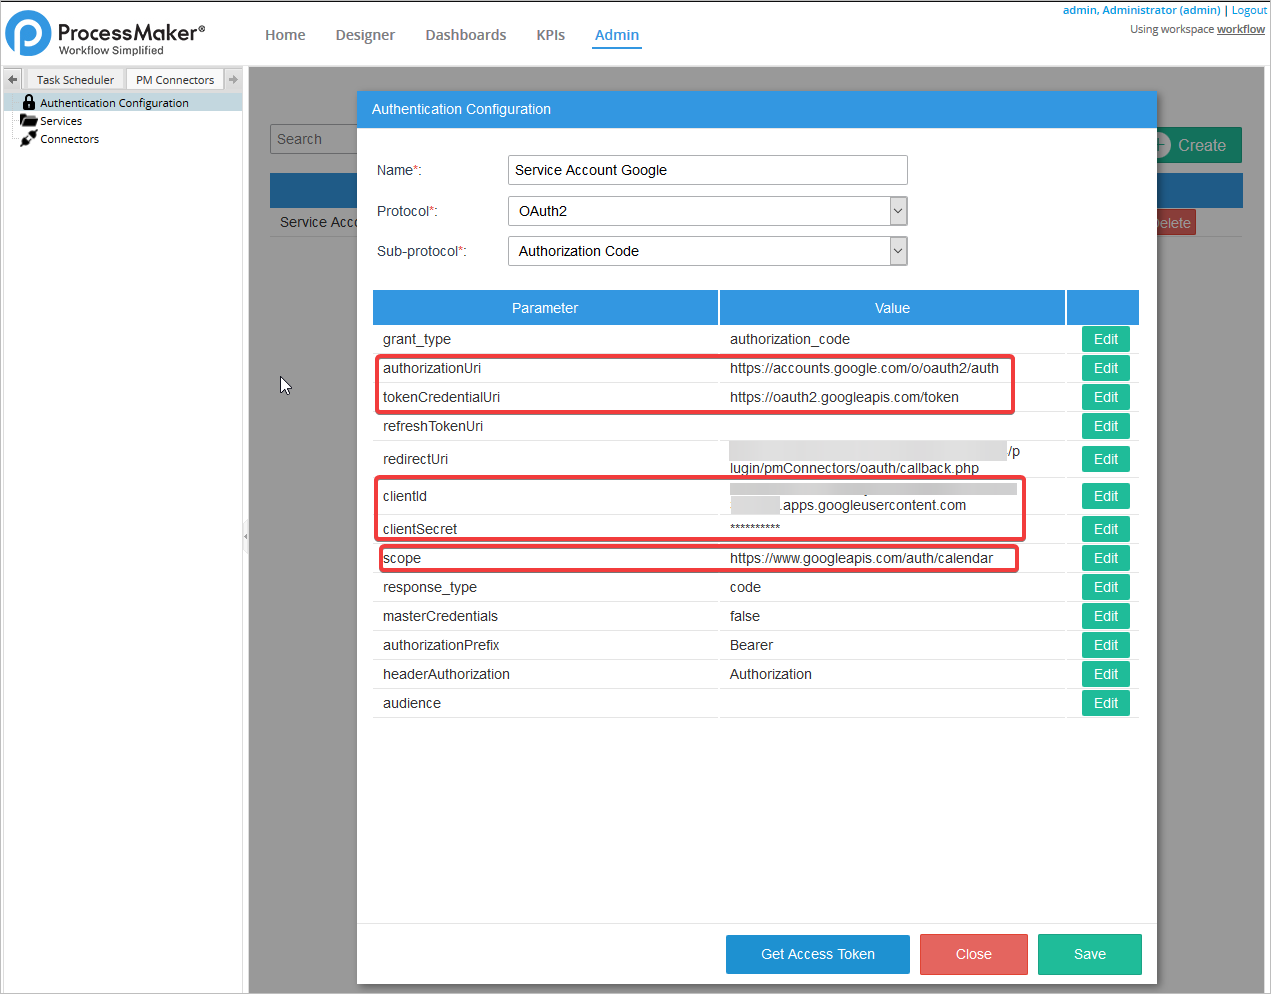Click the left panel collapse handle

pos(245,536)
